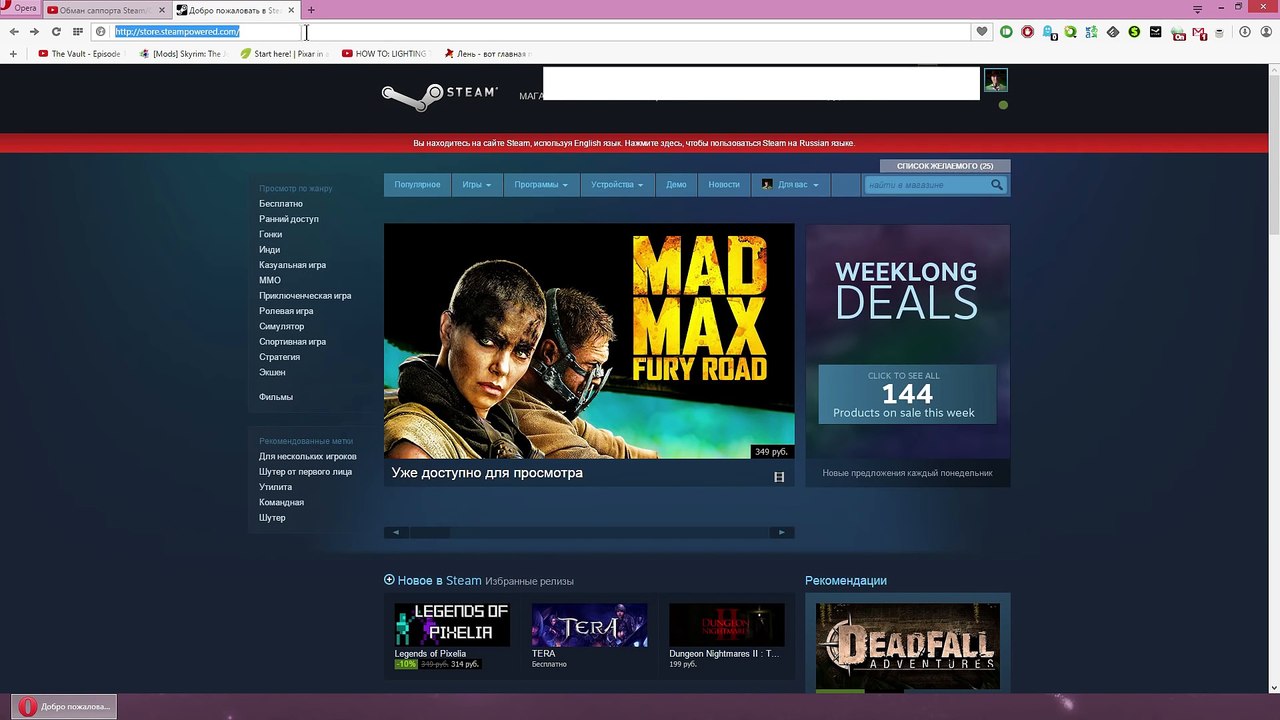The height and width of the screenshot is (720, 1280).
Task: Expand the Для вас dropdown menu
Action: [x=790, y=185]
